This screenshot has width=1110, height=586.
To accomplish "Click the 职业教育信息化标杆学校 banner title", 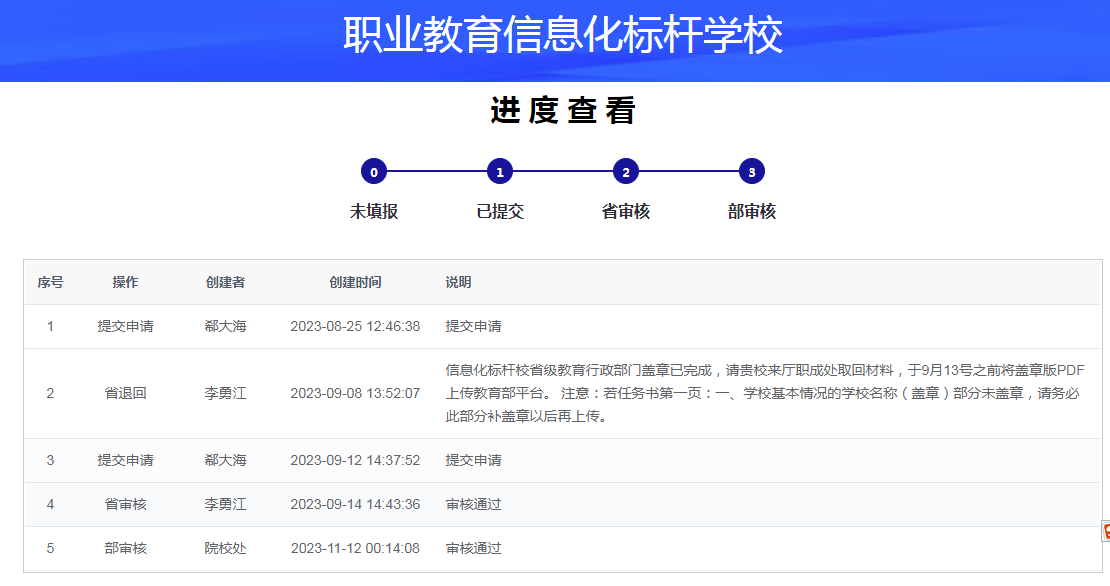I will [x=563, y=36].
